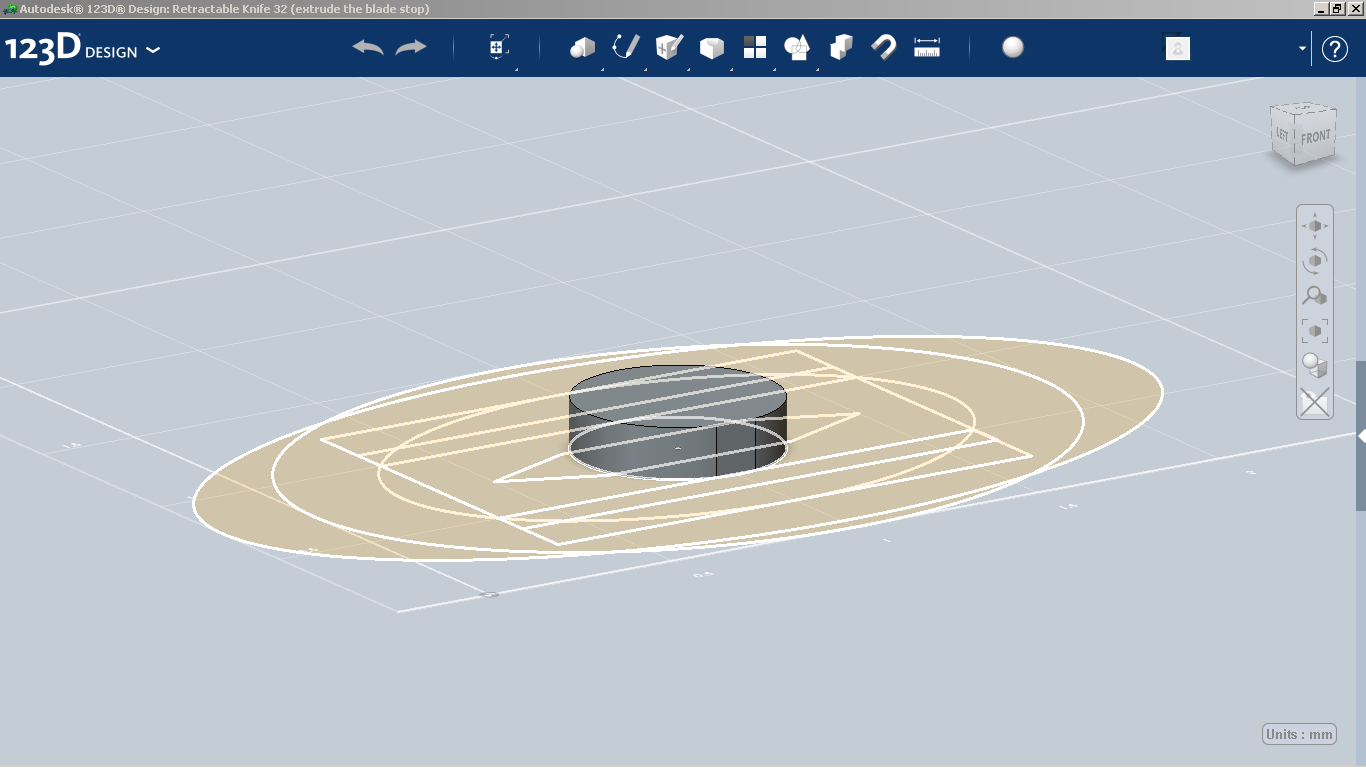Select the Measure tool with ruler icon
This screenshot has width=1366, height=768.
(x=926, y=46)
